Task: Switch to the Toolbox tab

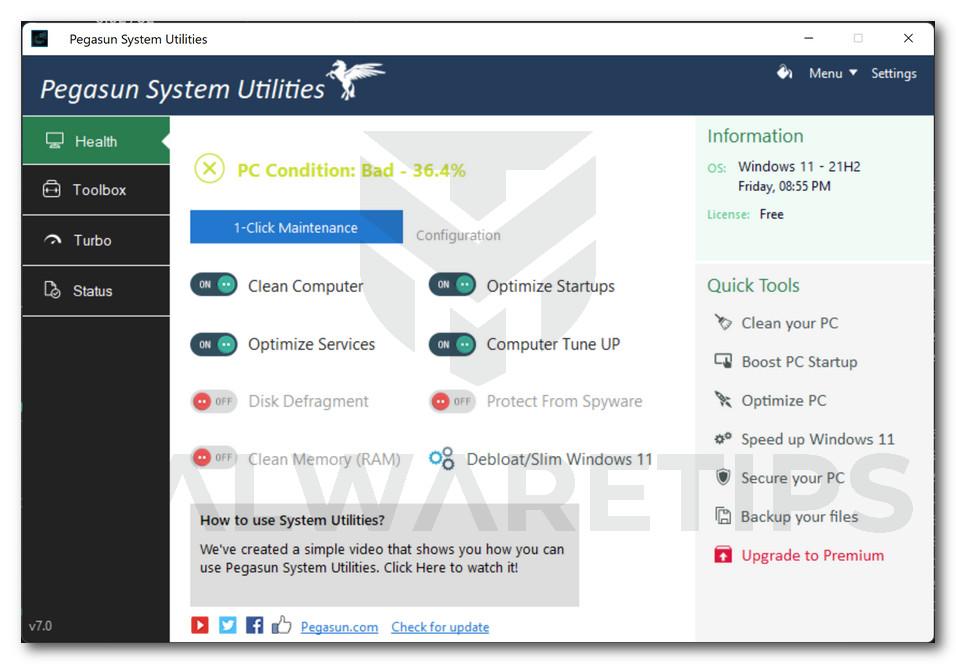Action: (x=96, y=190)
